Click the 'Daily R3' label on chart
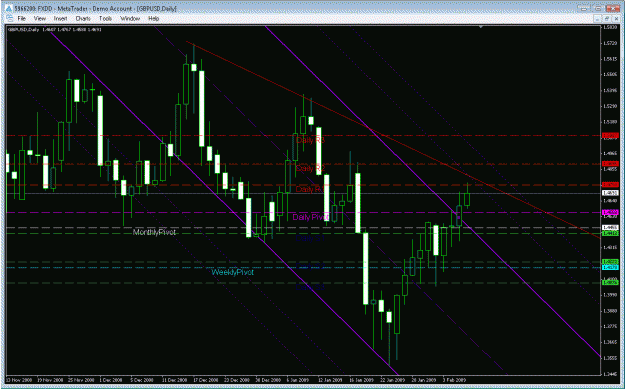Image resolution: width=625 pixels, height=389 pixels. pyautogui.click(x=311, y=140)
